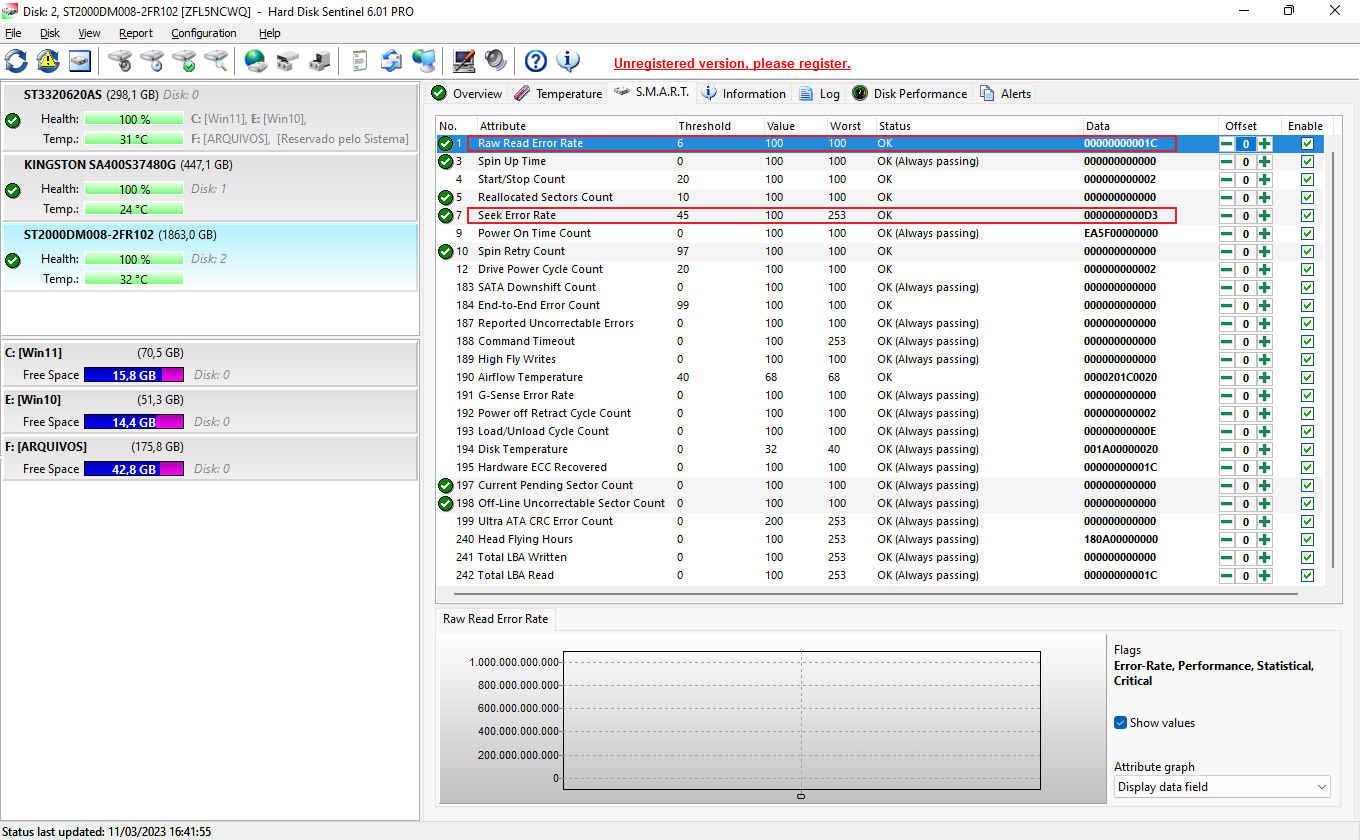The width and height of the screenshot is (1360, 840).
Task: Switch to the Temperature tab
Action: (558, 93)
